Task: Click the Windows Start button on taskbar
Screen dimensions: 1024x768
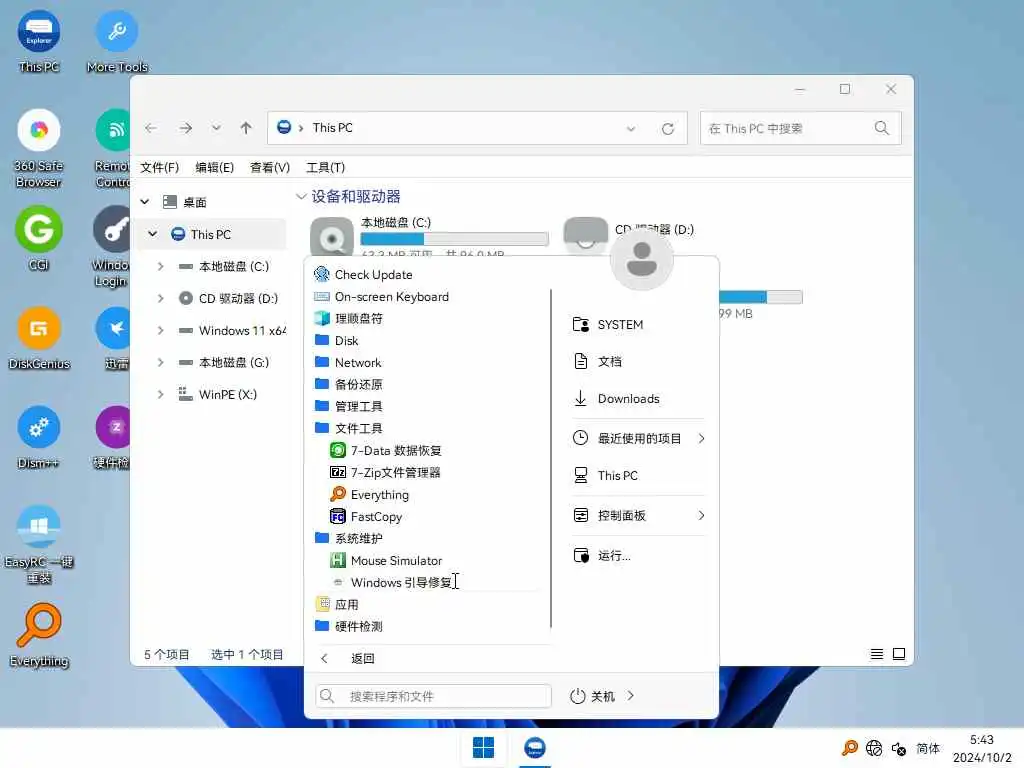Action: point(483,748)
